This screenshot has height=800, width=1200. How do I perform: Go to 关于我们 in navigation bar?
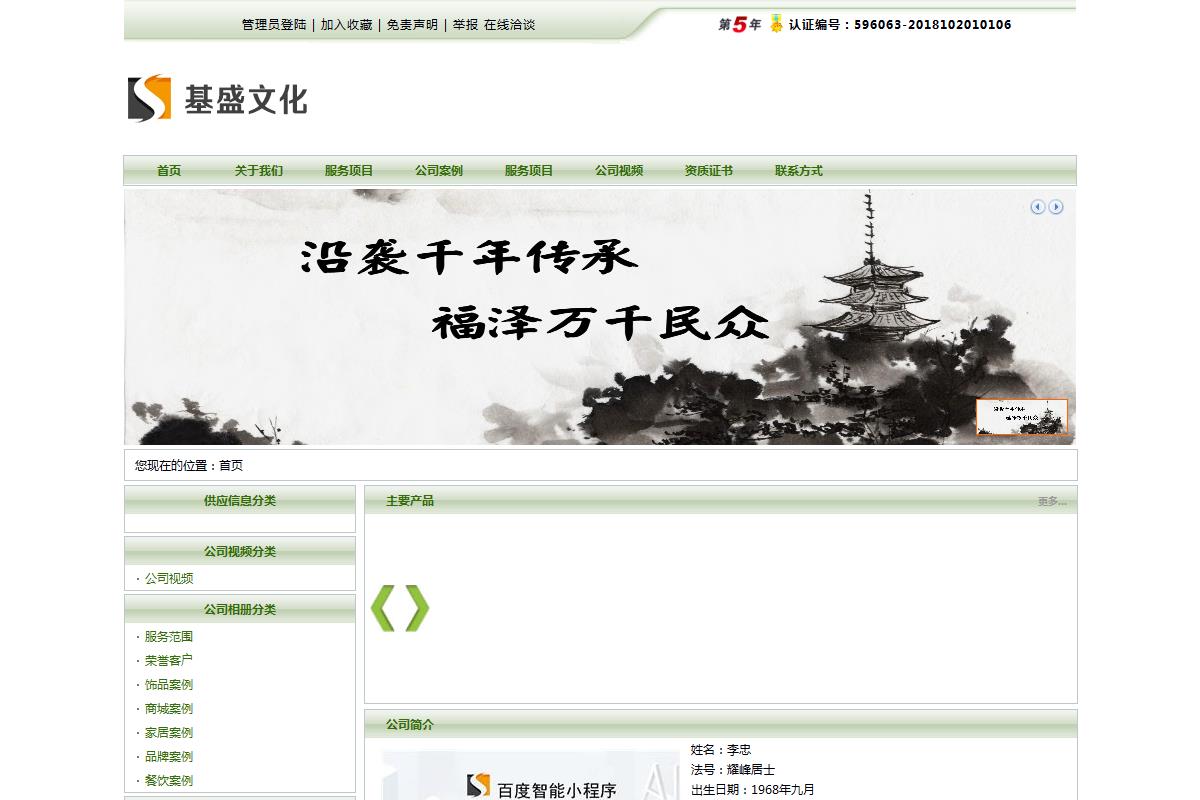coord(259,171)
